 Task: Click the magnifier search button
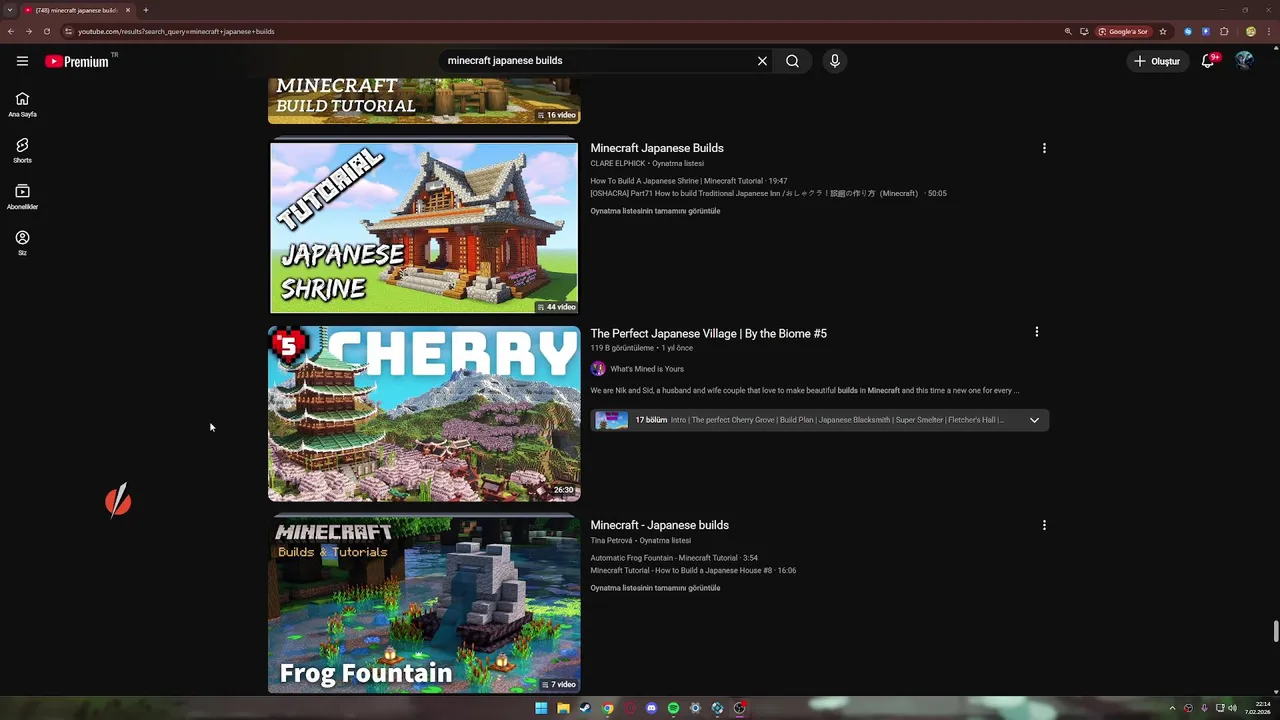792,61
